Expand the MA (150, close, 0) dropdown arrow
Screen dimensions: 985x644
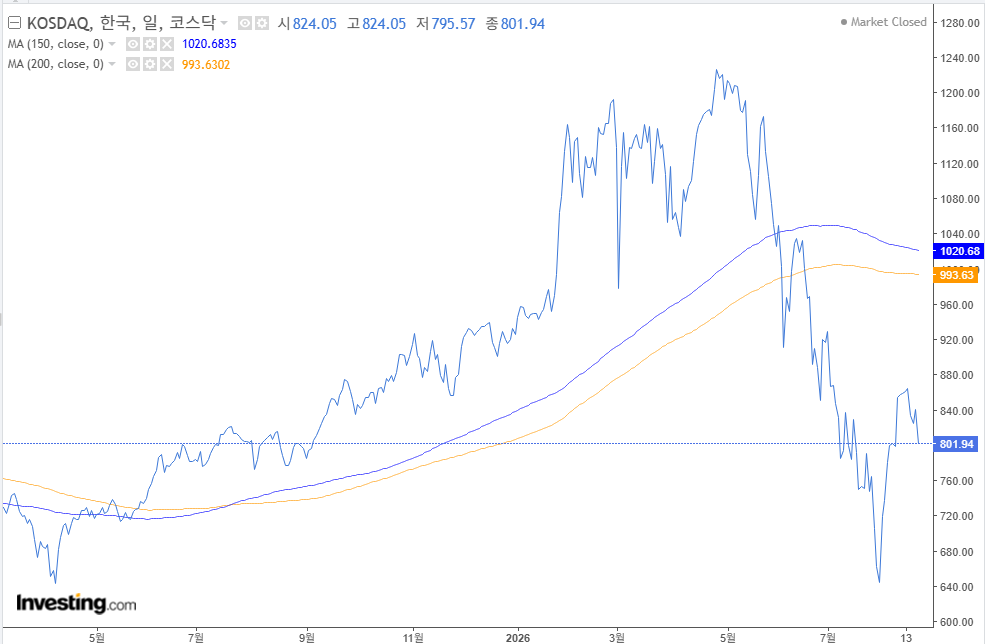(x=112, y=44)
